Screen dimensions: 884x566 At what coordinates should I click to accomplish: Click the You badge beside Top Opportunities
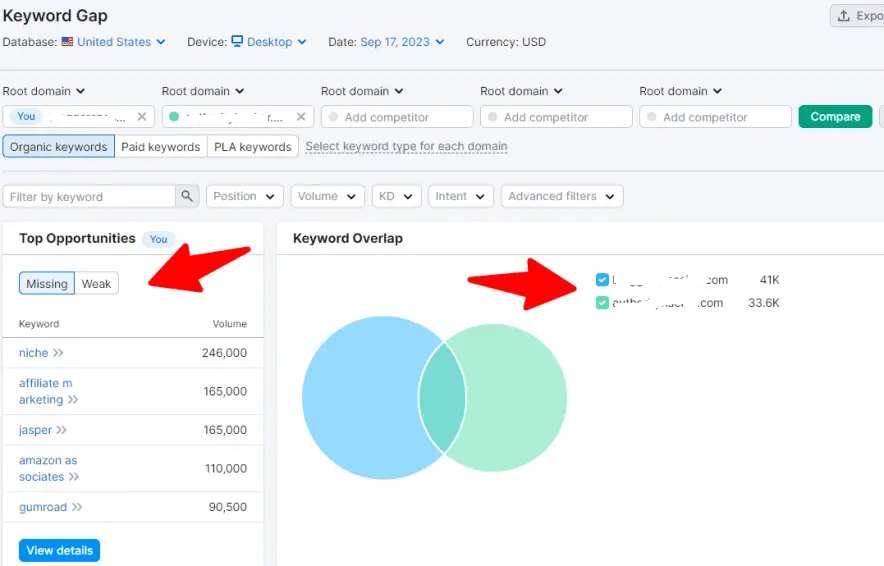pos(158,239)
